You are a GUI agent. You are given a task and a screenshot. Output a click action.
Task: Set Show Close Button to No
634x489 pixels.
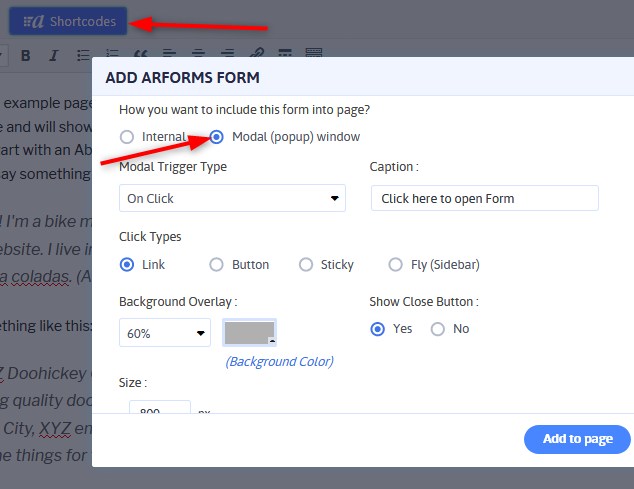coord(437,329)
